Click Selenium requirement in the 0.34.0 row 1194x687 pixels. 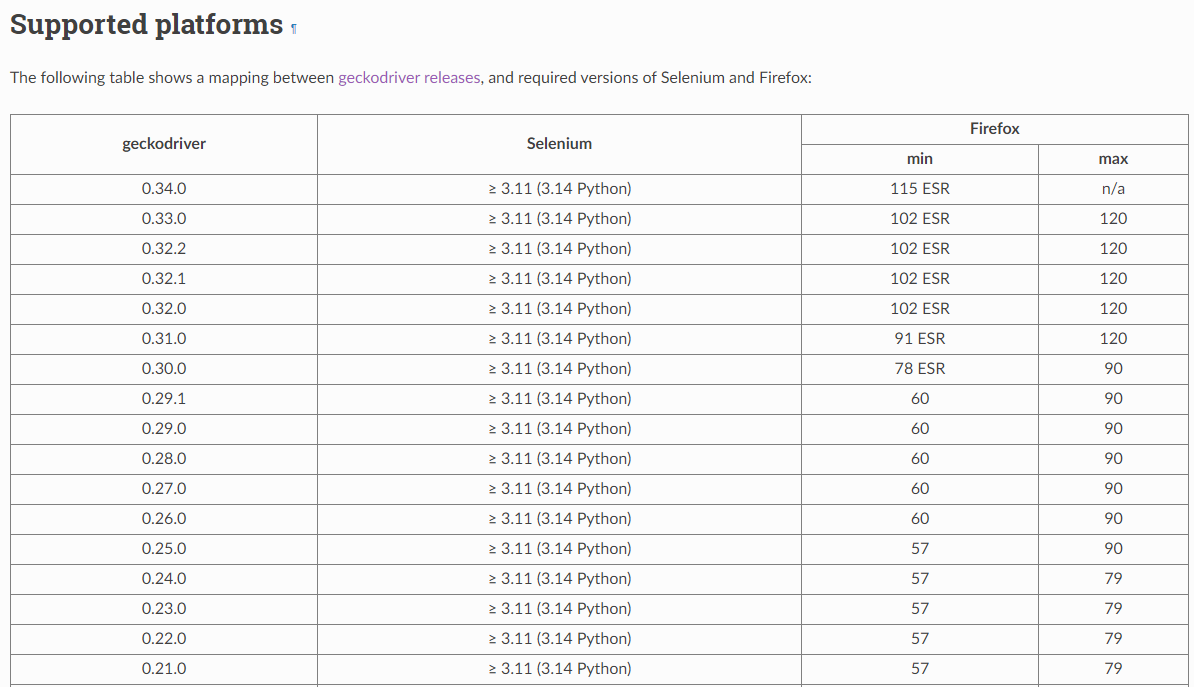560,189
